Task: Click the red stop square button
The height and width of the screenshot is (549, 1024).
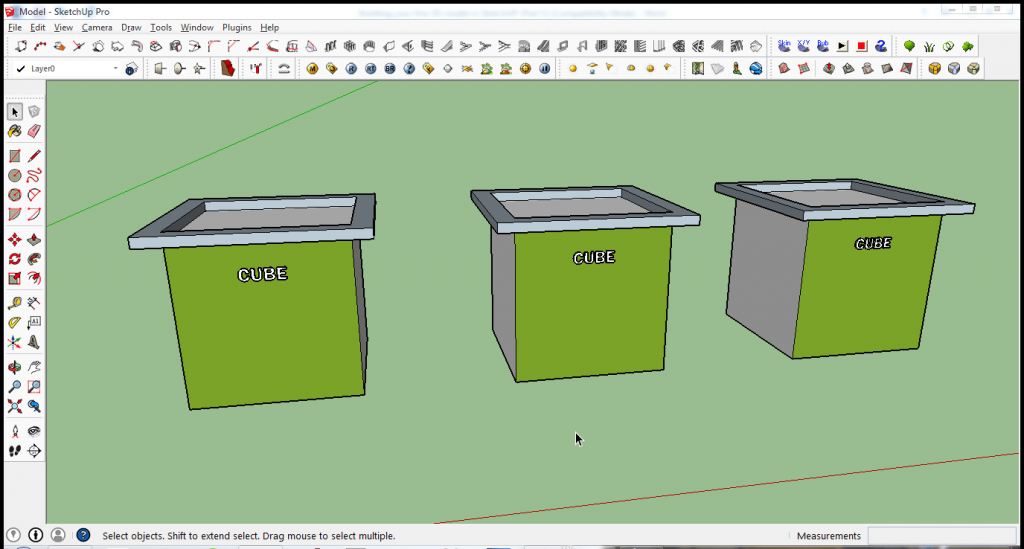Action: click(862, 46)
